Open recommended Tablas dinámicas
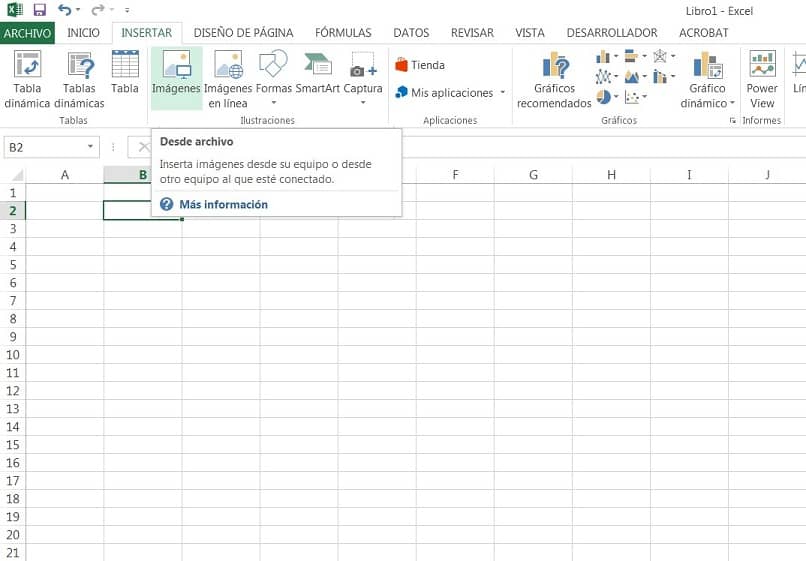 [x=80, y=79]
